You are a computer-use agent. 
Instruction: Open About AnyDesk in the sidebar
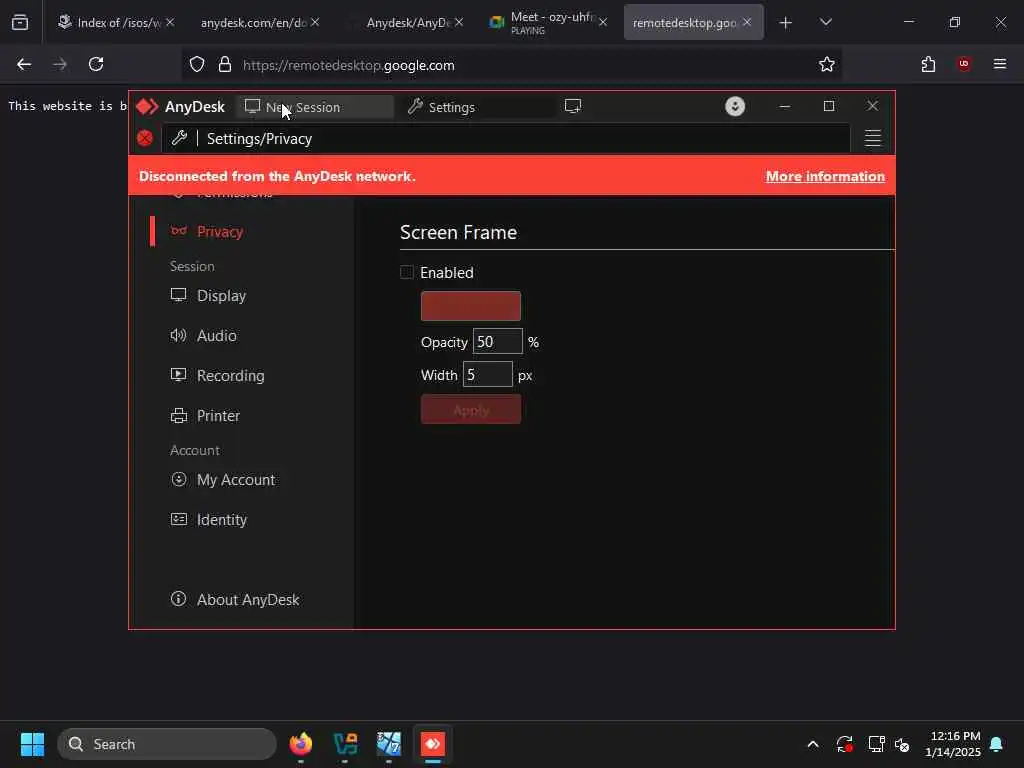pos(248,600)
